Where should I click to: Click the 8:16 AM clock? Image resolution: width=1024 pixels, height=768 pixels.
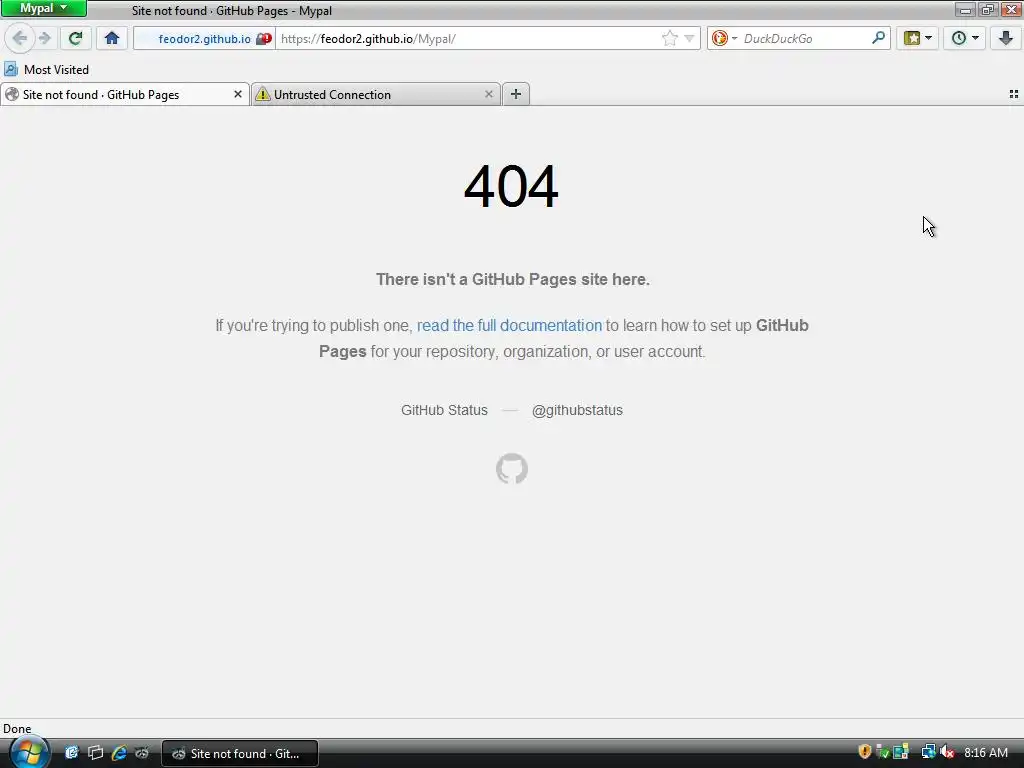pos(986,753)
